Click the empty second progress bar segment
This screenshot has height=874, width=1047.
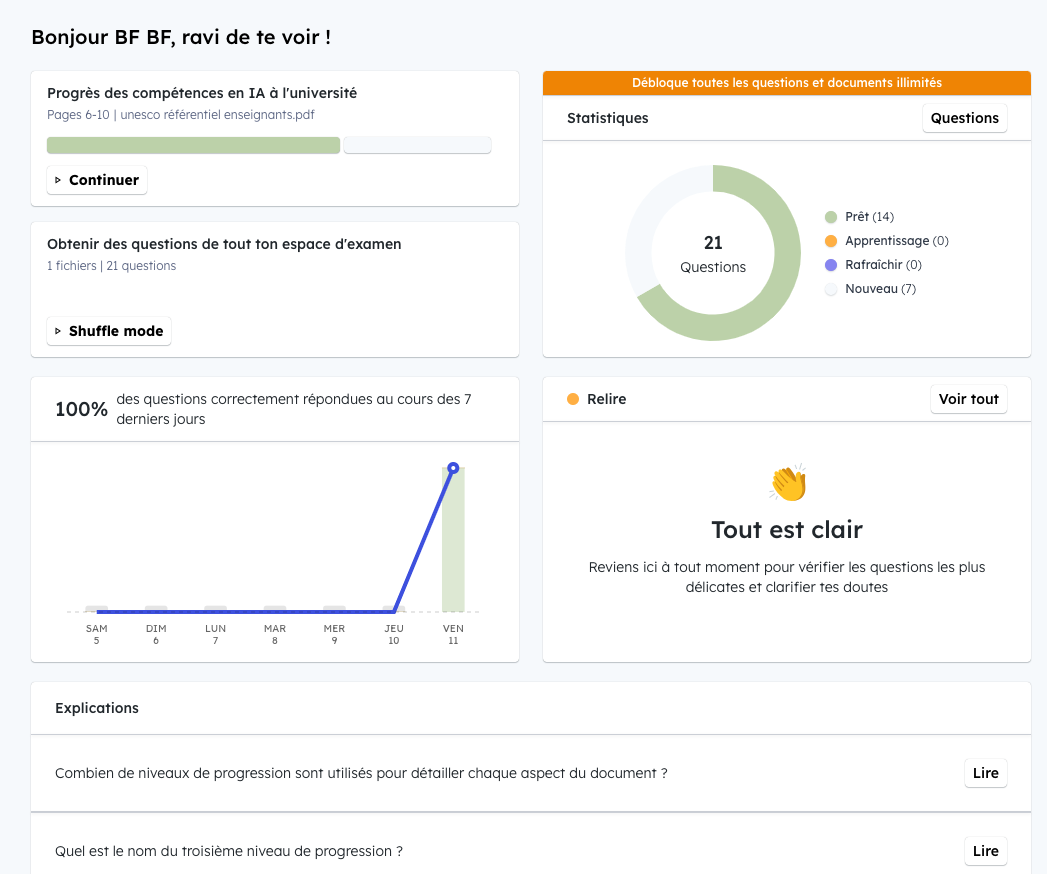(x=417, y=146)
